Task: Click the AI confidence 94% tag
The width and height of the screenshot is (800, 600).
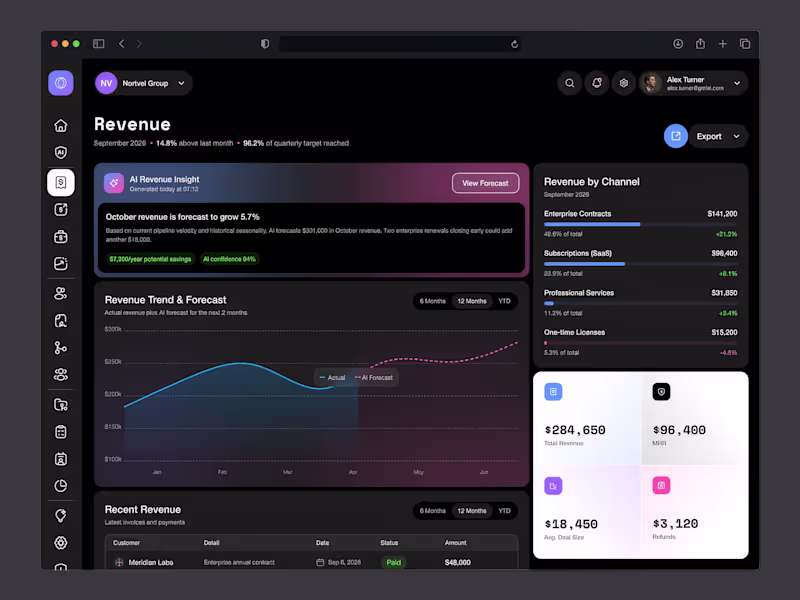Action: pyautogui.click(x=229, y=259)
